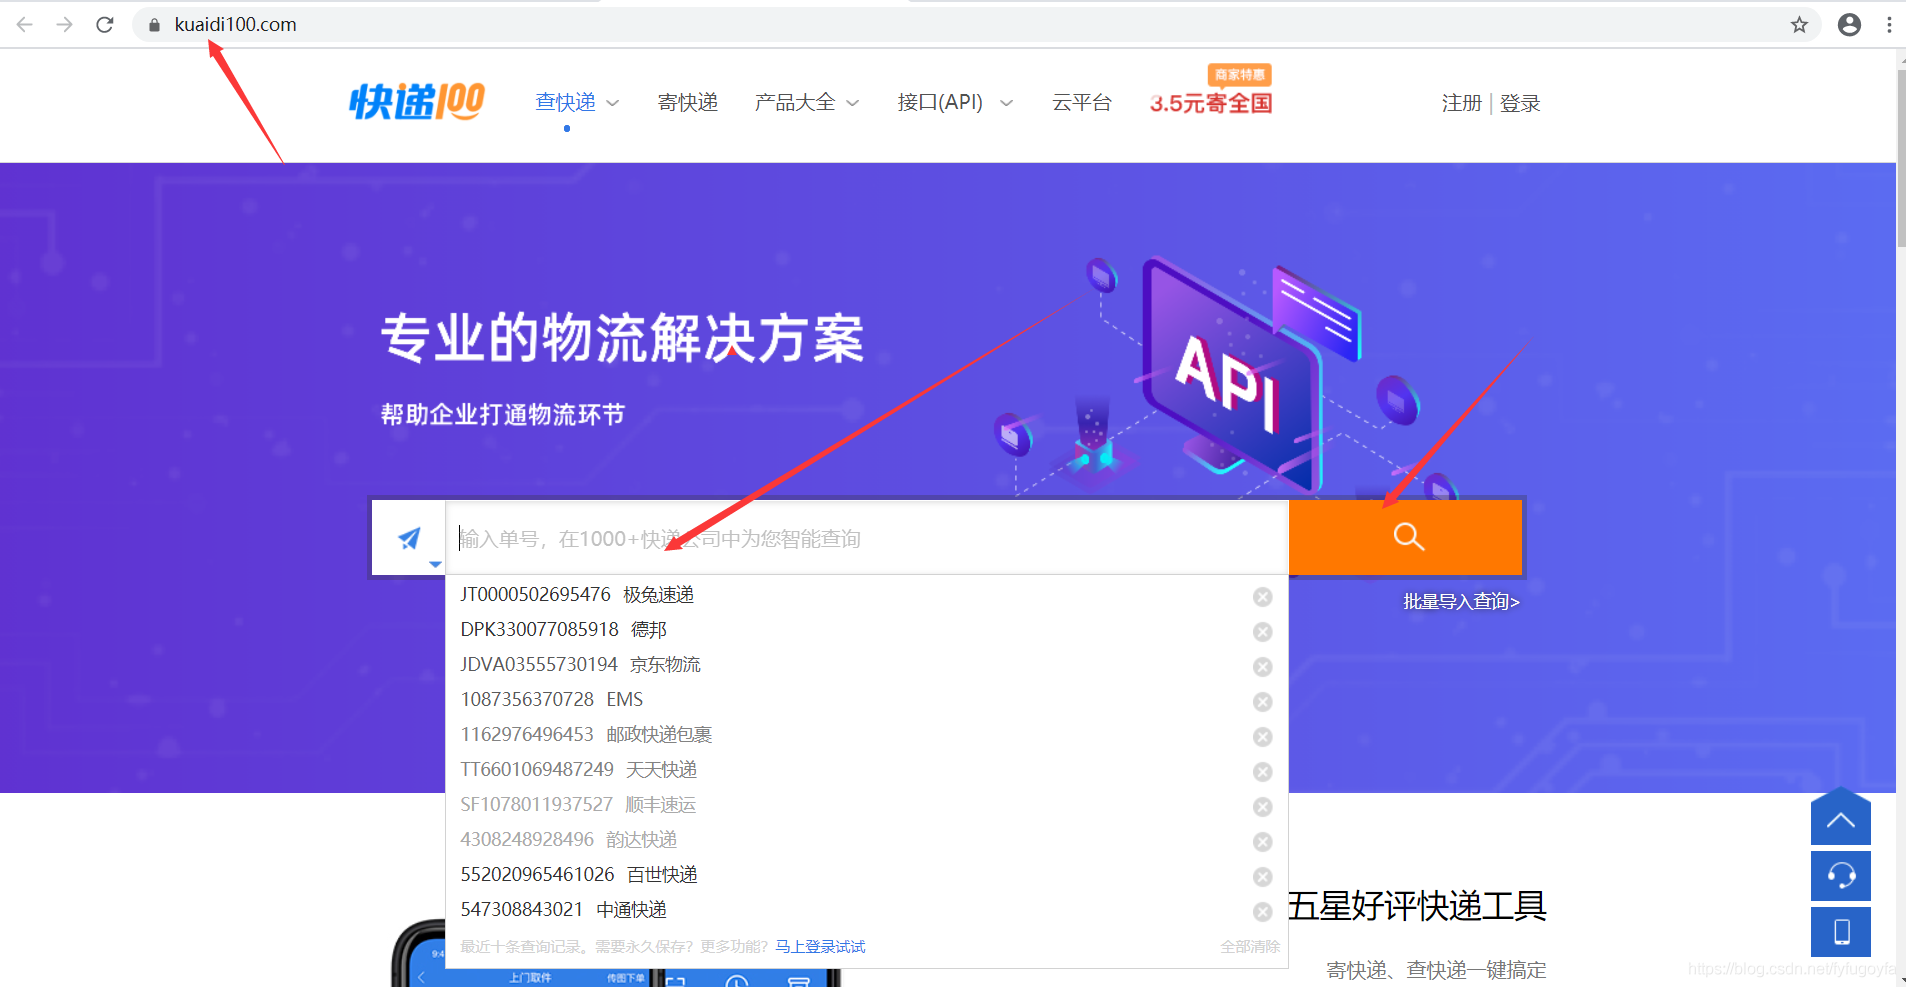Select history entry 547308843021 中通快递
1906x987 pixels.
pyautogui.click(x=563, y=910)
